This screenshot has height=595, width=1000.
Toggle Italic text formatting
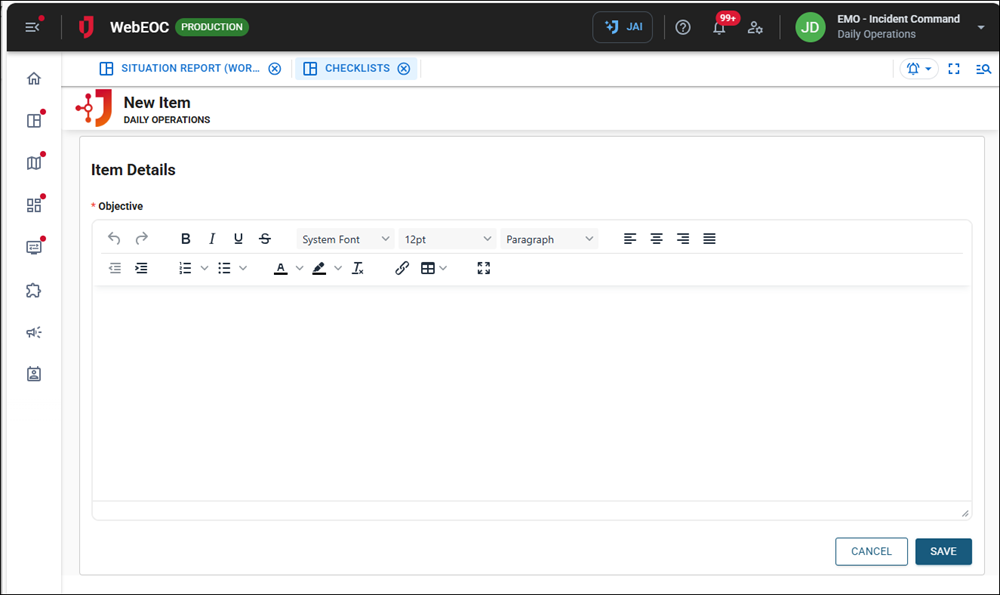[212, 239]
